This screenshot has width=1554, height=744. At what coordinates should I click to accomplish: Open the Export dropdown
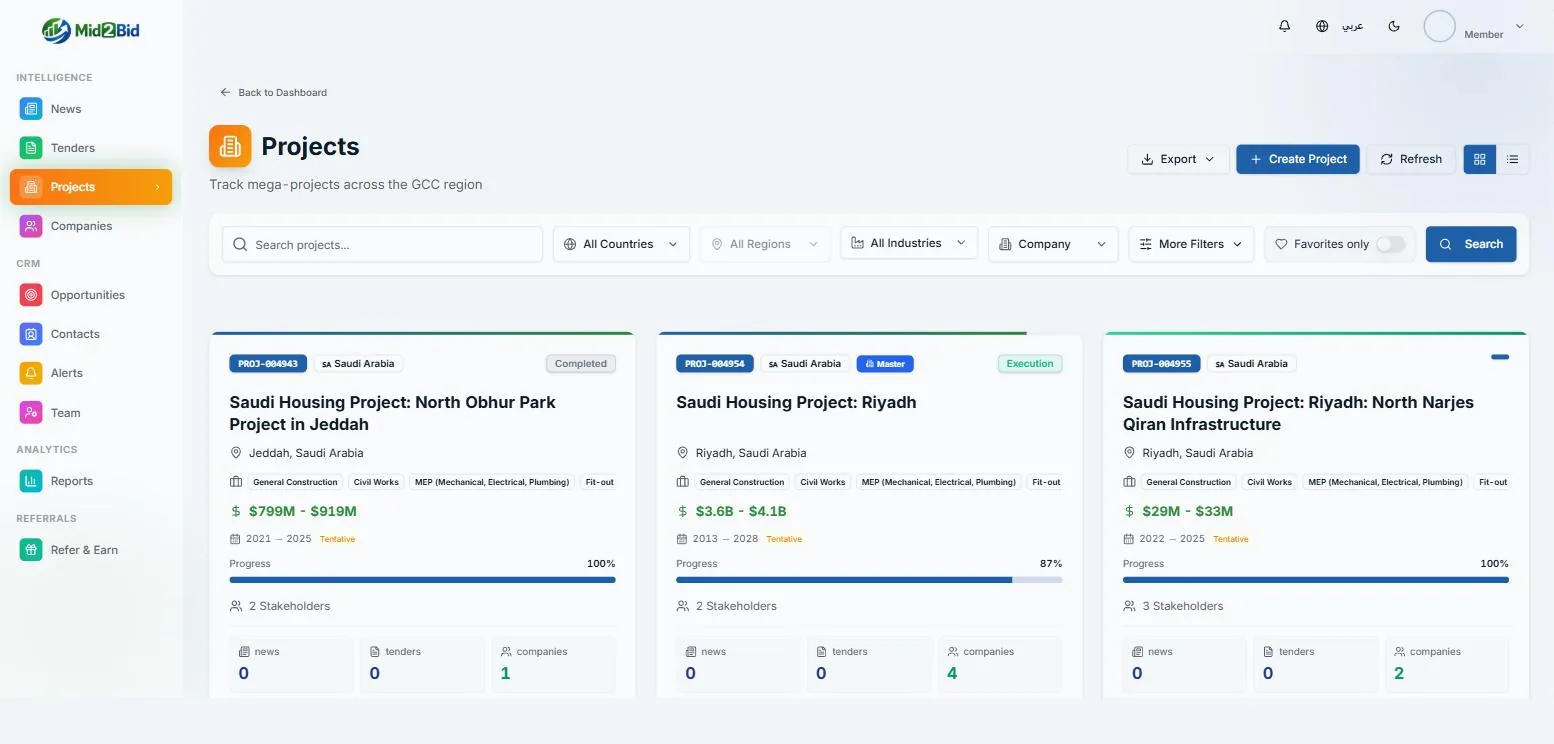[x=1178, y=159]
